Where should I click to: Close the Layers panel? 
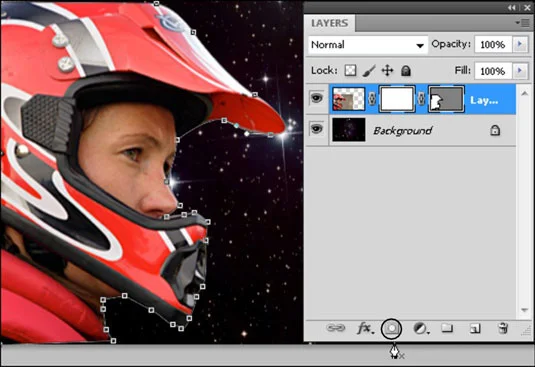pyautogui.click(x=527, y=8)
